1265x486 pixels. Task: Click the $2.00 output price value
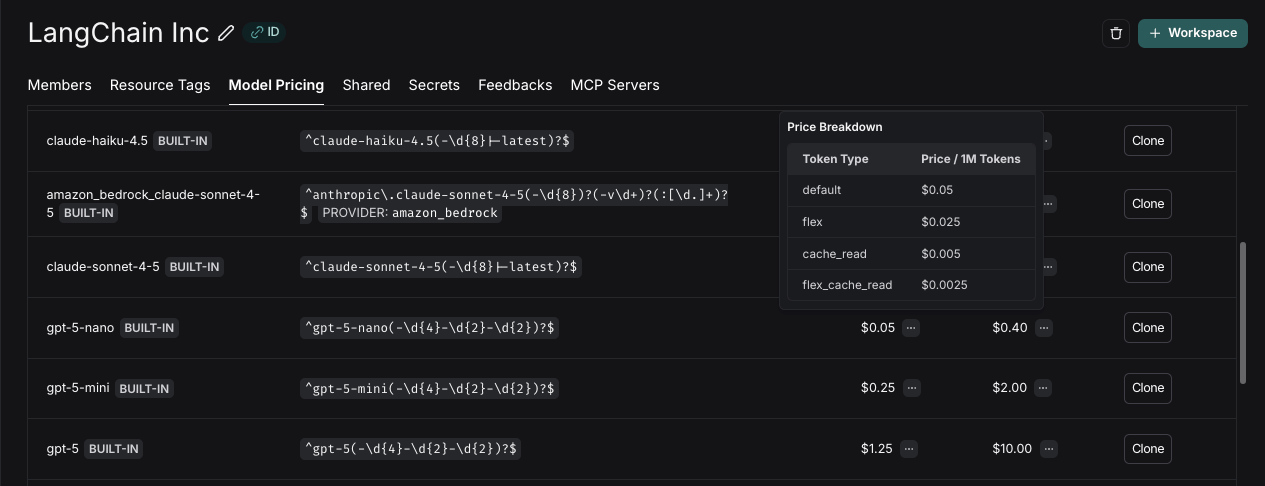pyautogui.click(x=1010, y=388)
